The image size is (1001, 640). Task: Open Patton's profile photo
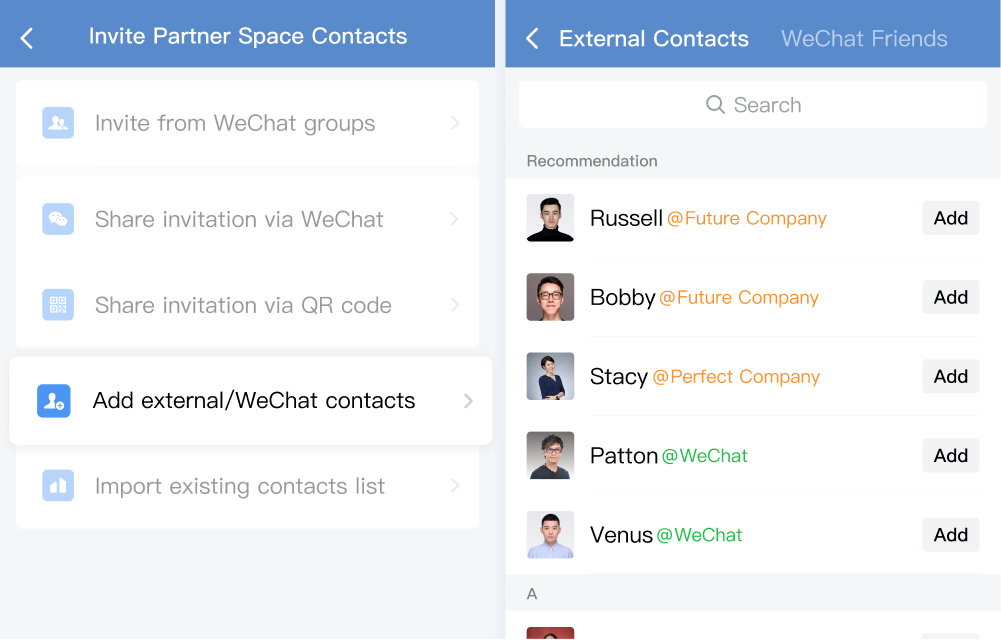click(550, 456)
